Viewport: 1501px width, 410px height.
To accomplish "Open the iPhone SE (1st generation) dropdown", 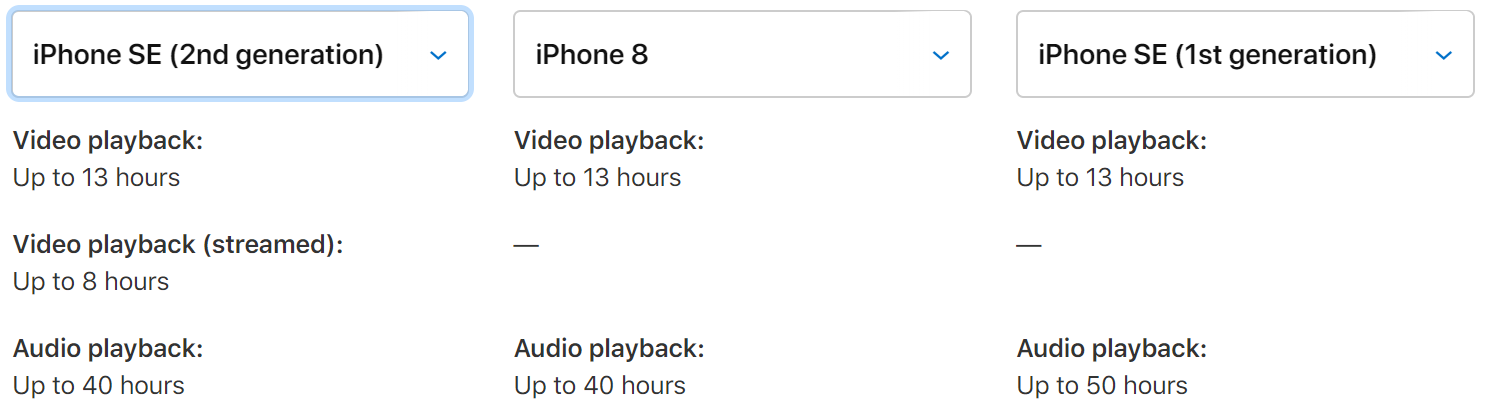I will click(x=1245, y=54).
